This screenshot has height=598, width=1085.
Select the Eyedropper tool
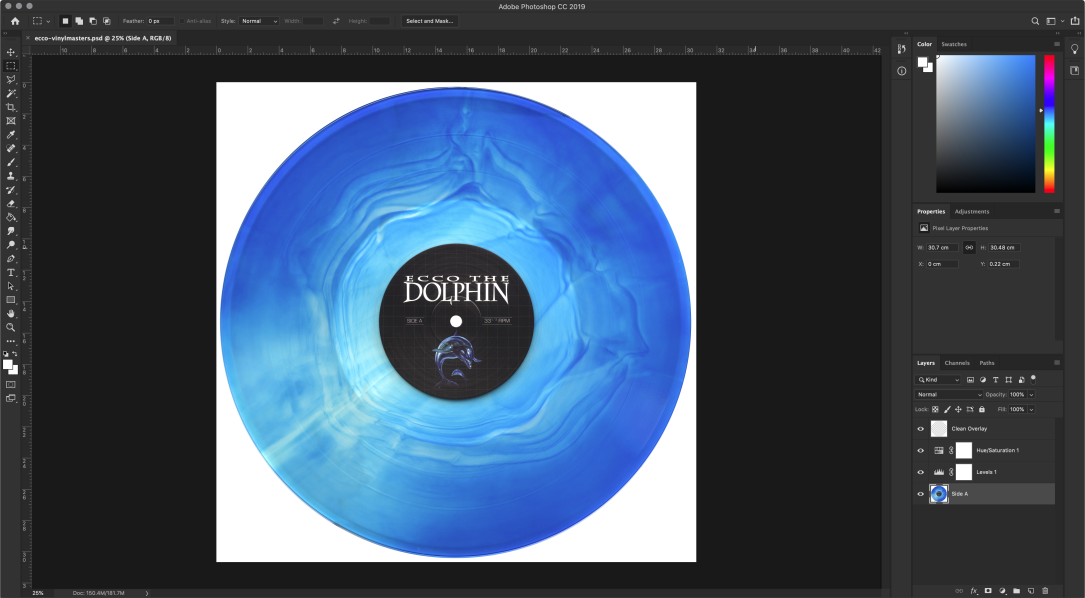coord(11,134)
